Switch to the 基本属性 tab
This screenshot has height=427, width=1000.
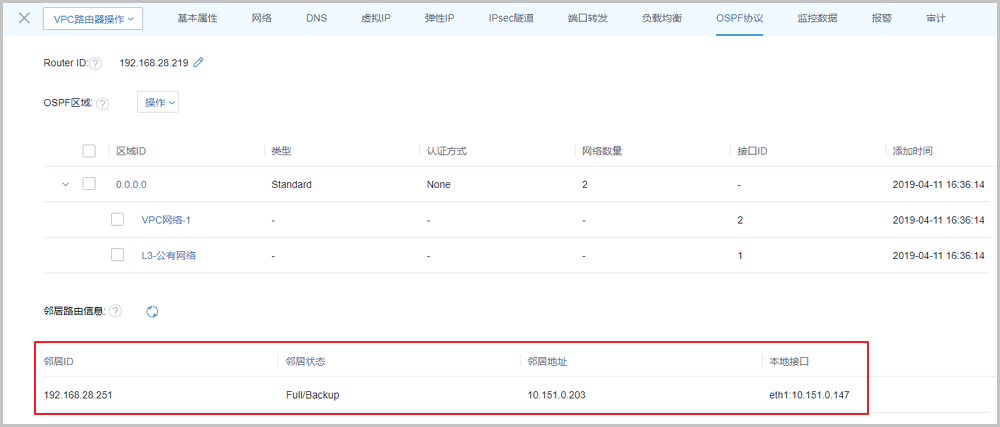click(197, 19)
